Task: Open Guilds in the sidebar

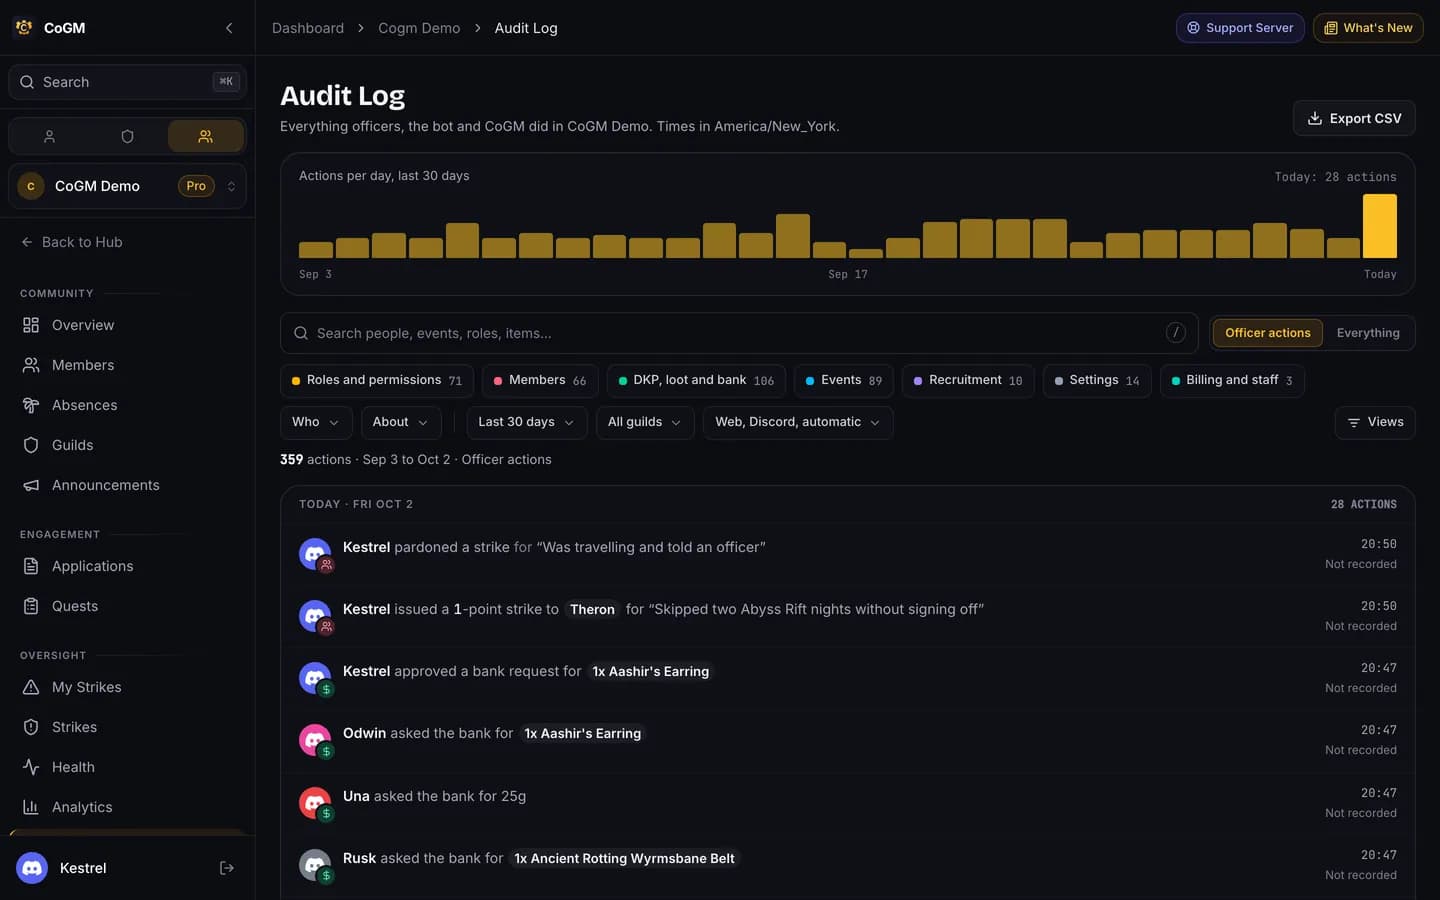Action: coord(127,445)
